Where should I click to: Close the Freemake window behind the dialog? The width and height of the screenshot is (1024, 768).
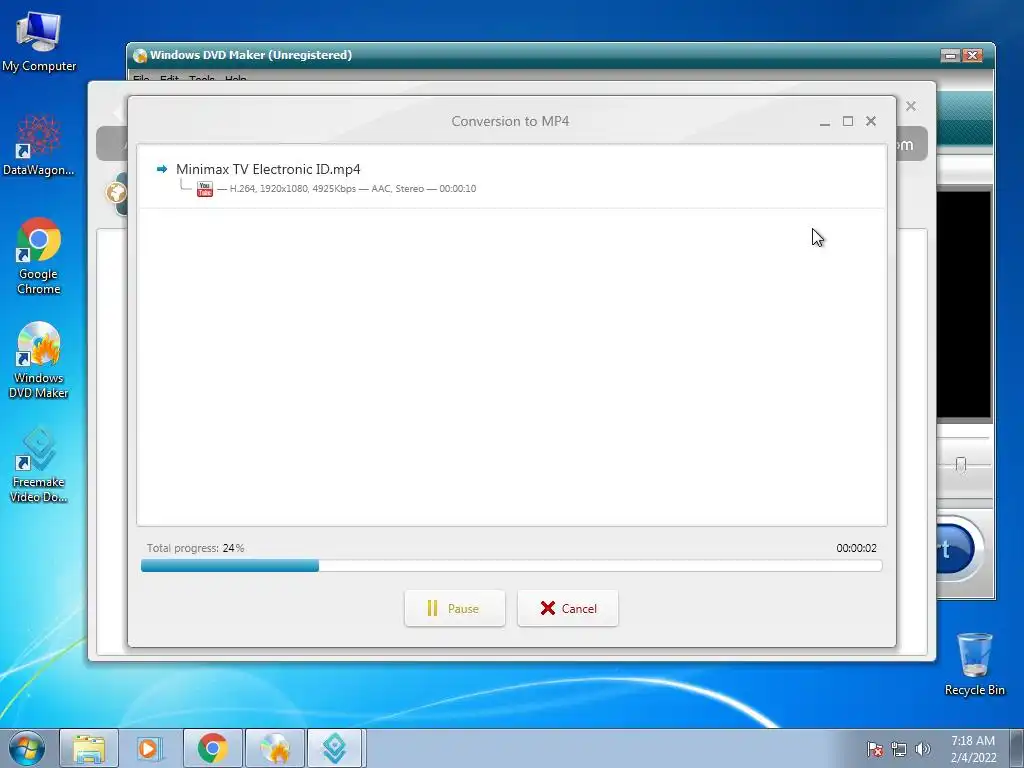click(911, 106)
